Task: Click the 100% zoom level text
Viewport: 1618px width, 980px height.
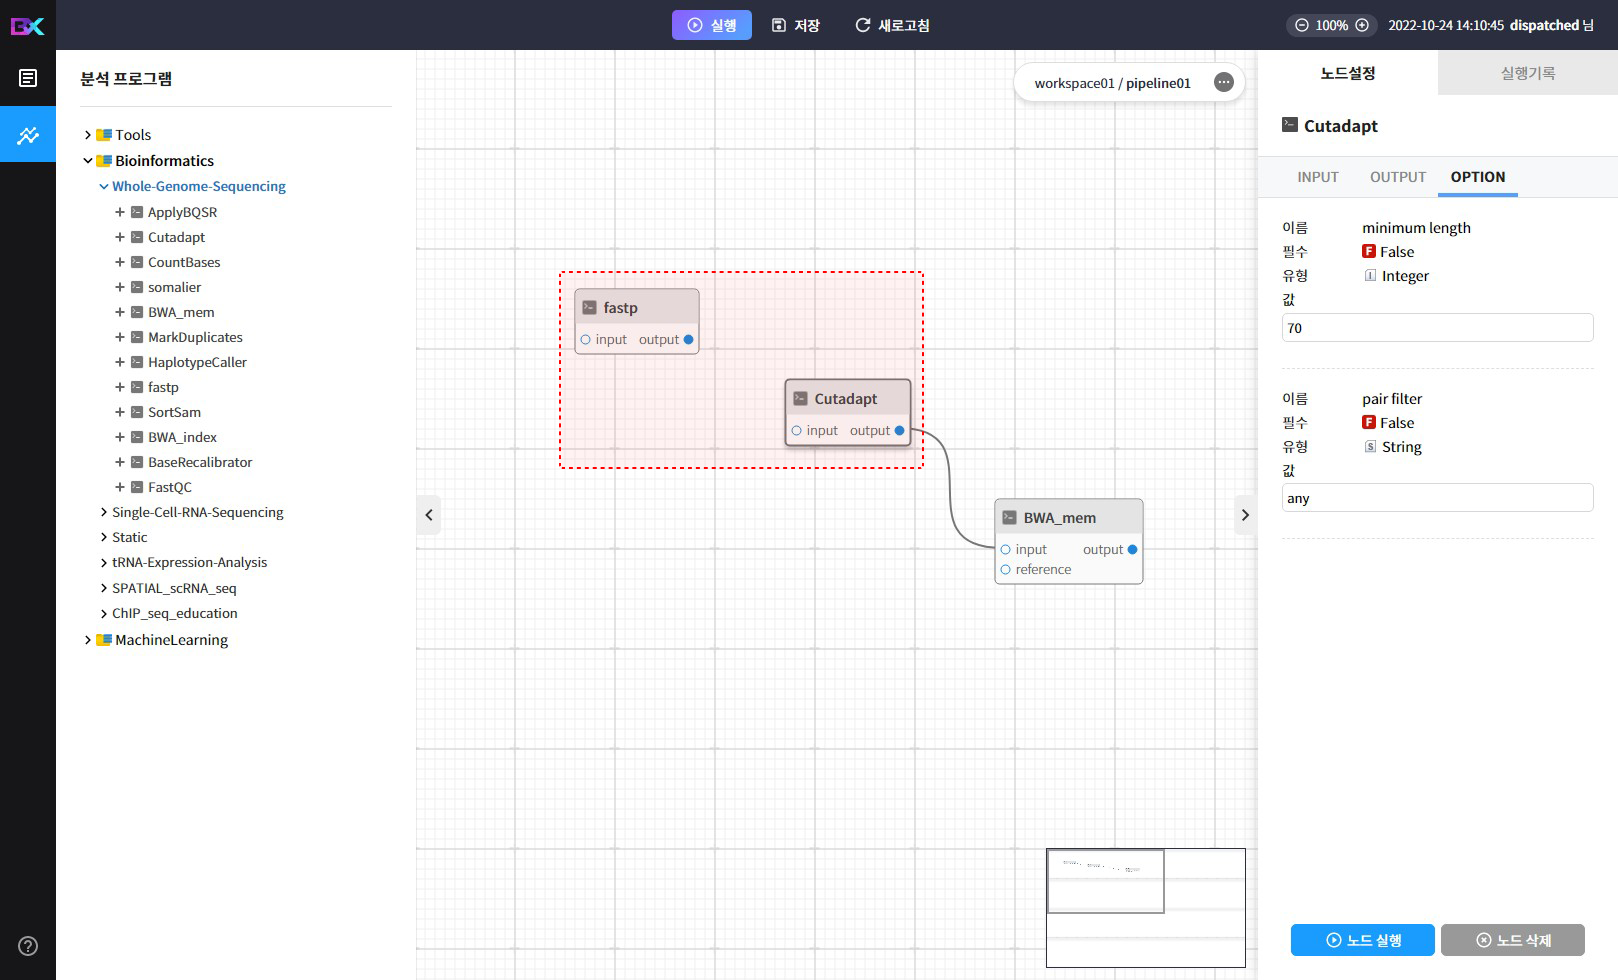Action: click(1331, 25)
